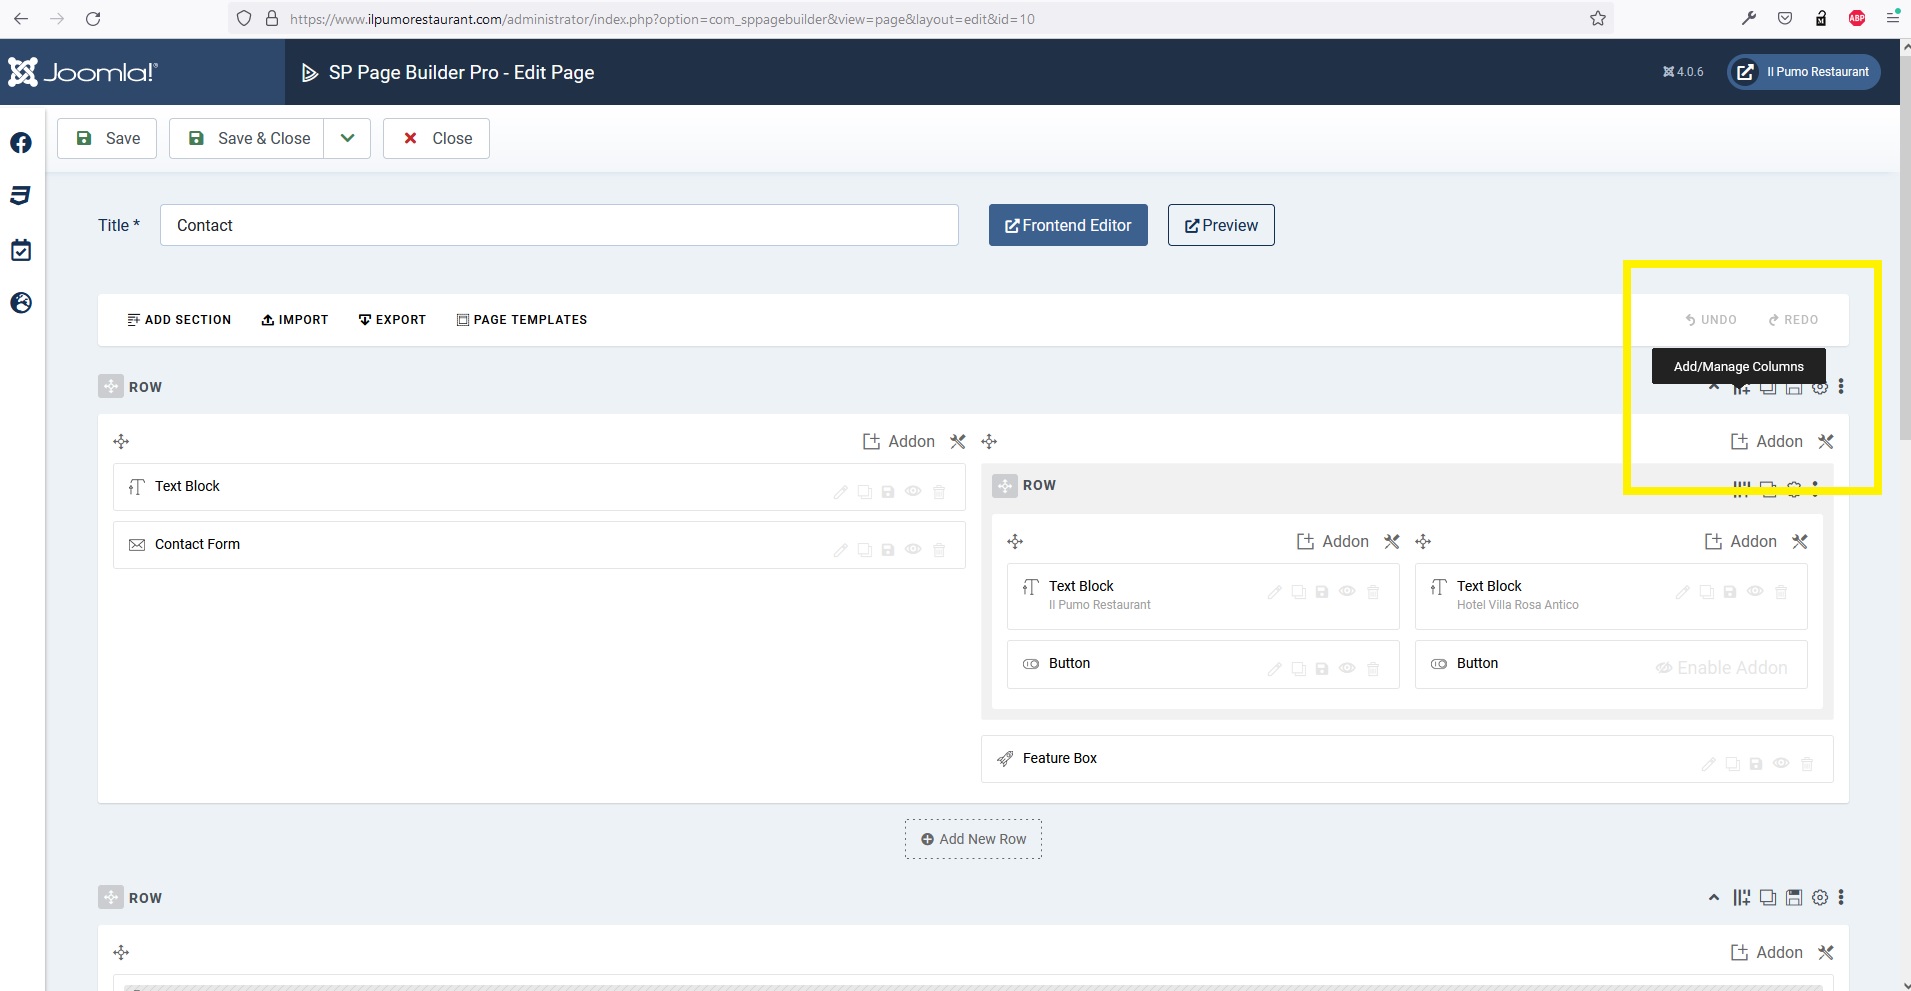The width and height of the screenshot is (1911, 991).
Task: Grab the move handle of the ROW holding Contact Form
Action: (111, 386)
